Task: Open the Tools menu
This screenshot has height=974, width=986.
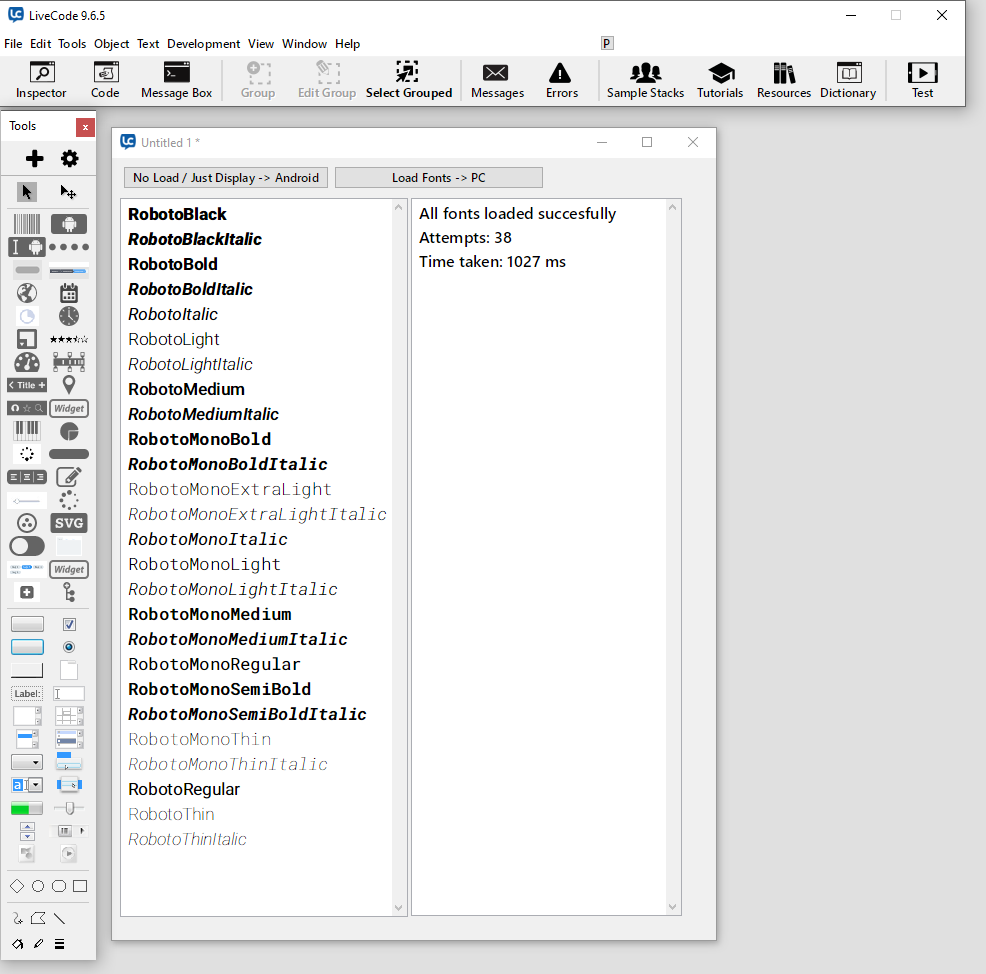Action: (x=72, y=44)
